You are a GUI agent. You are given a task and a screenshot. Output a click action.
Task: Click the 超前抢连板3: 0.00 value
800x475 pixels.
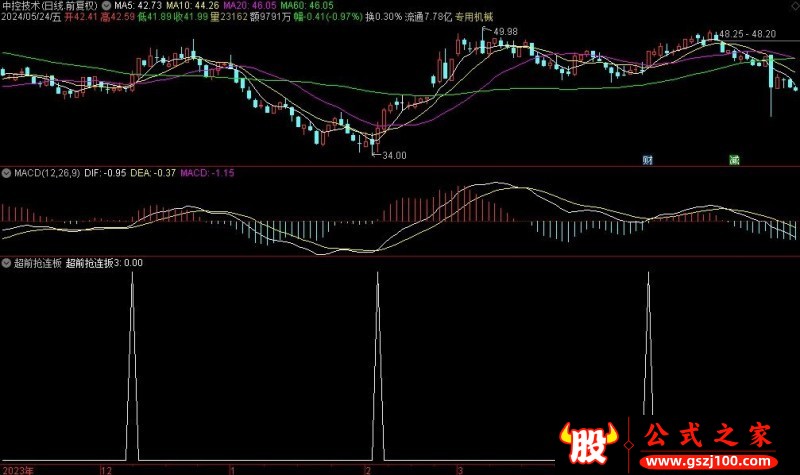pyautogui.click(x=104, y=263)
